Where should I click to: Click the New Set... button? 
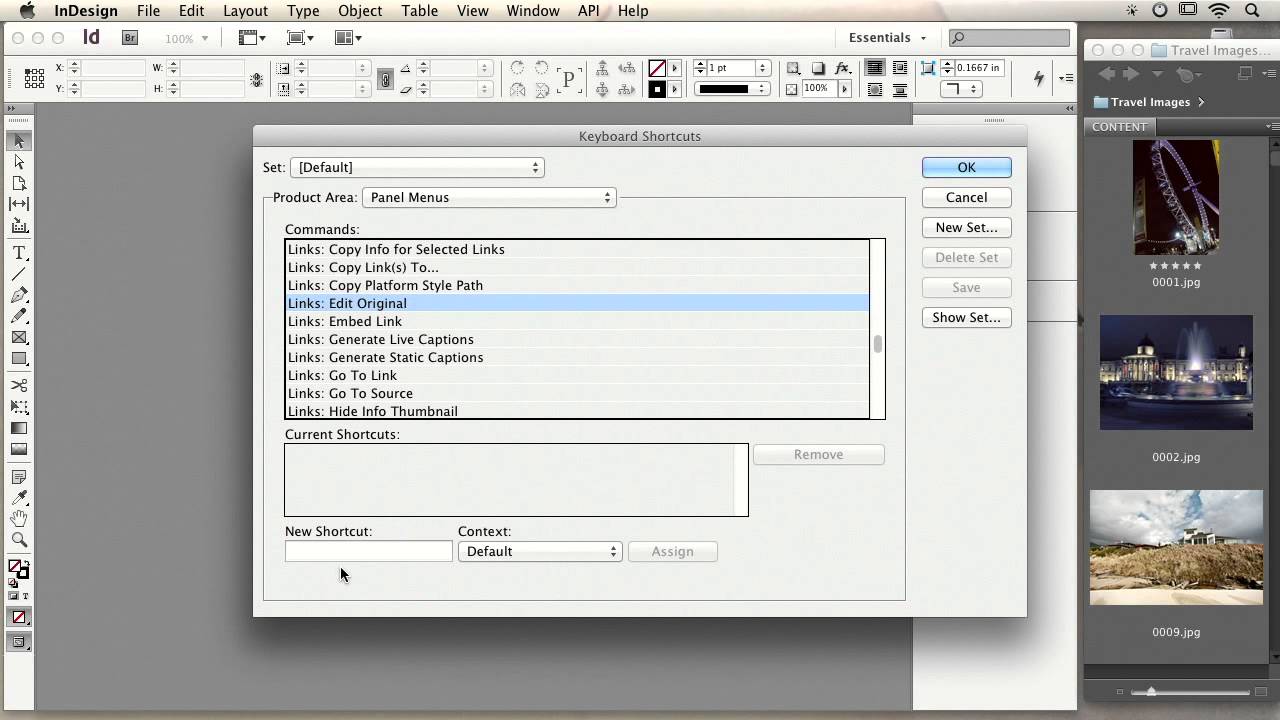[966, 227]
